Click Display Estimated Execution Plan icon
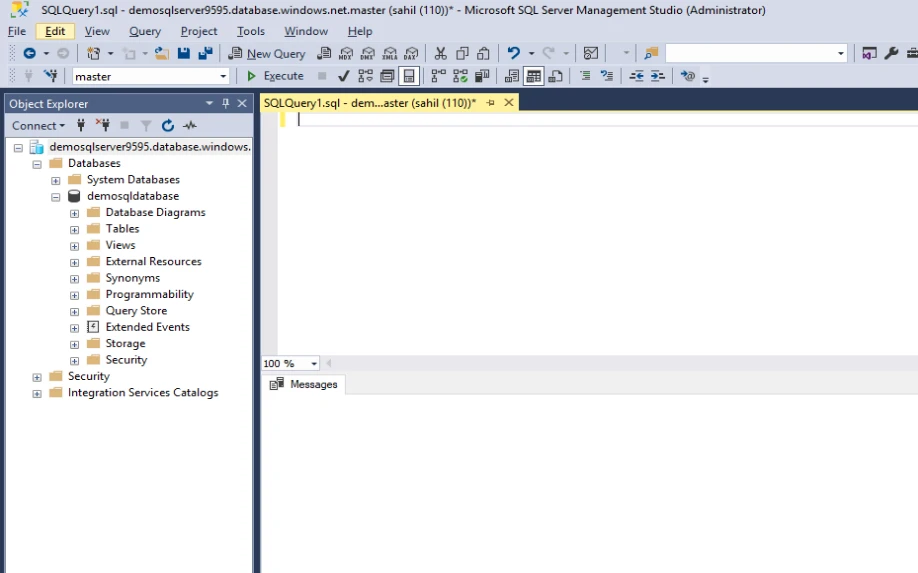The height and width of the screenshot is (573, 918). click(365, 76)
